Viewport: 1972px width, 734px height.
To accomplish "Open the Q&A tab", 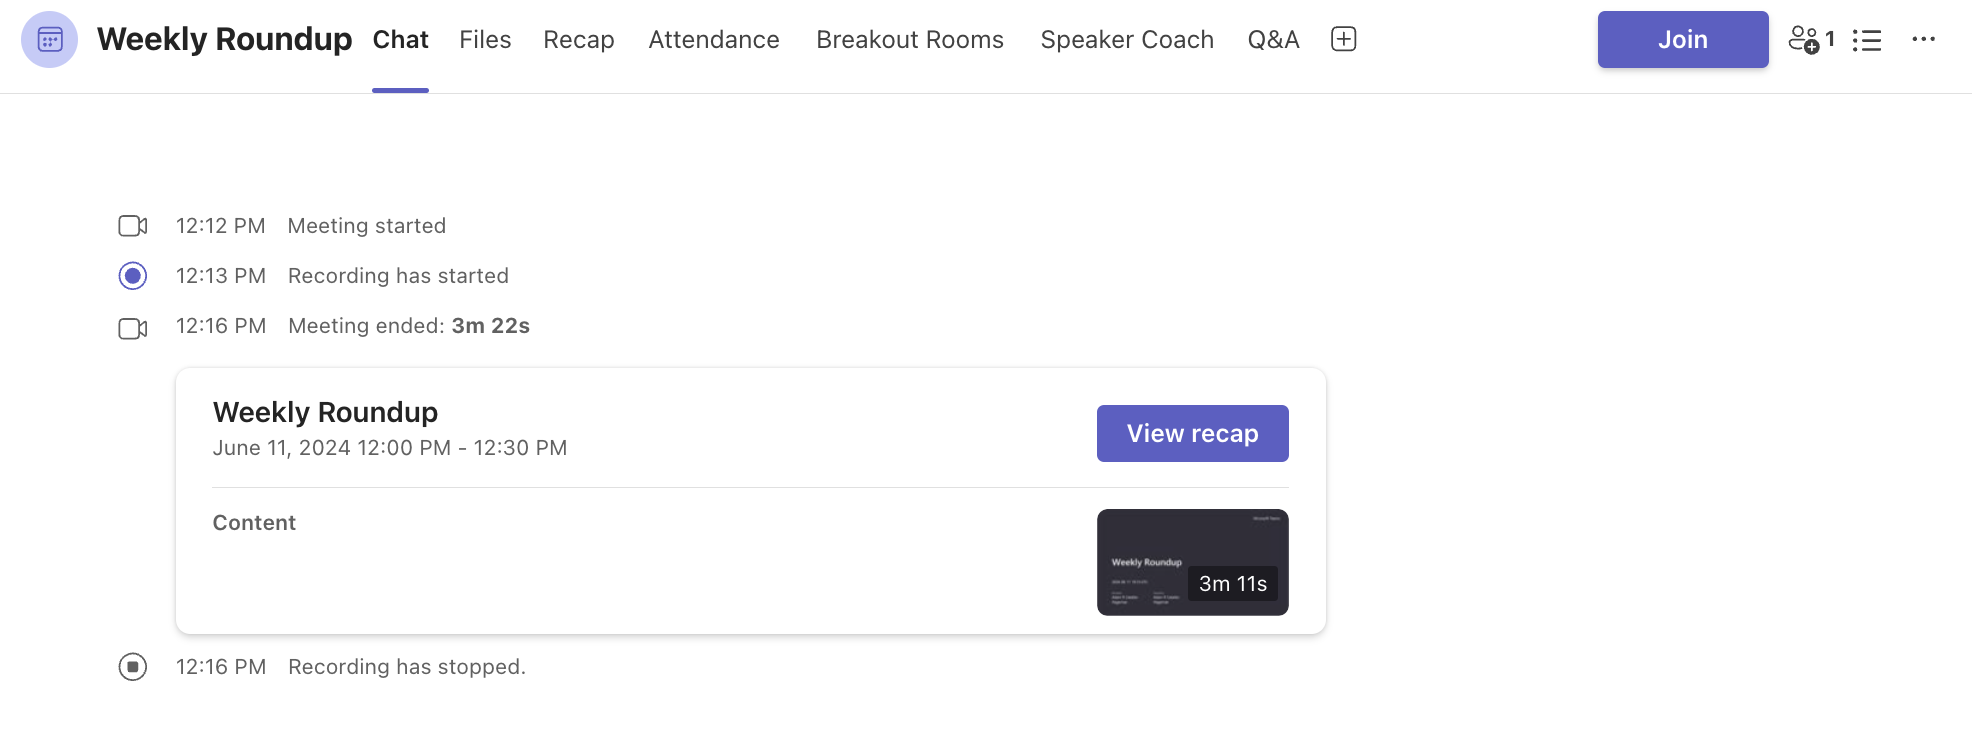I will (x=1273, y=39).
